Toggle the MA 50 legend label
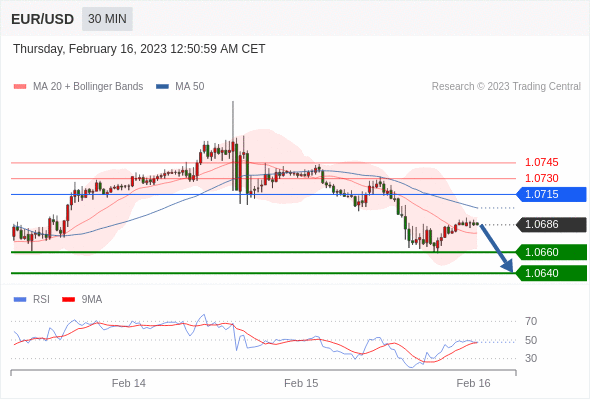Viewport: 590px width, 400px height. (190, 87)
